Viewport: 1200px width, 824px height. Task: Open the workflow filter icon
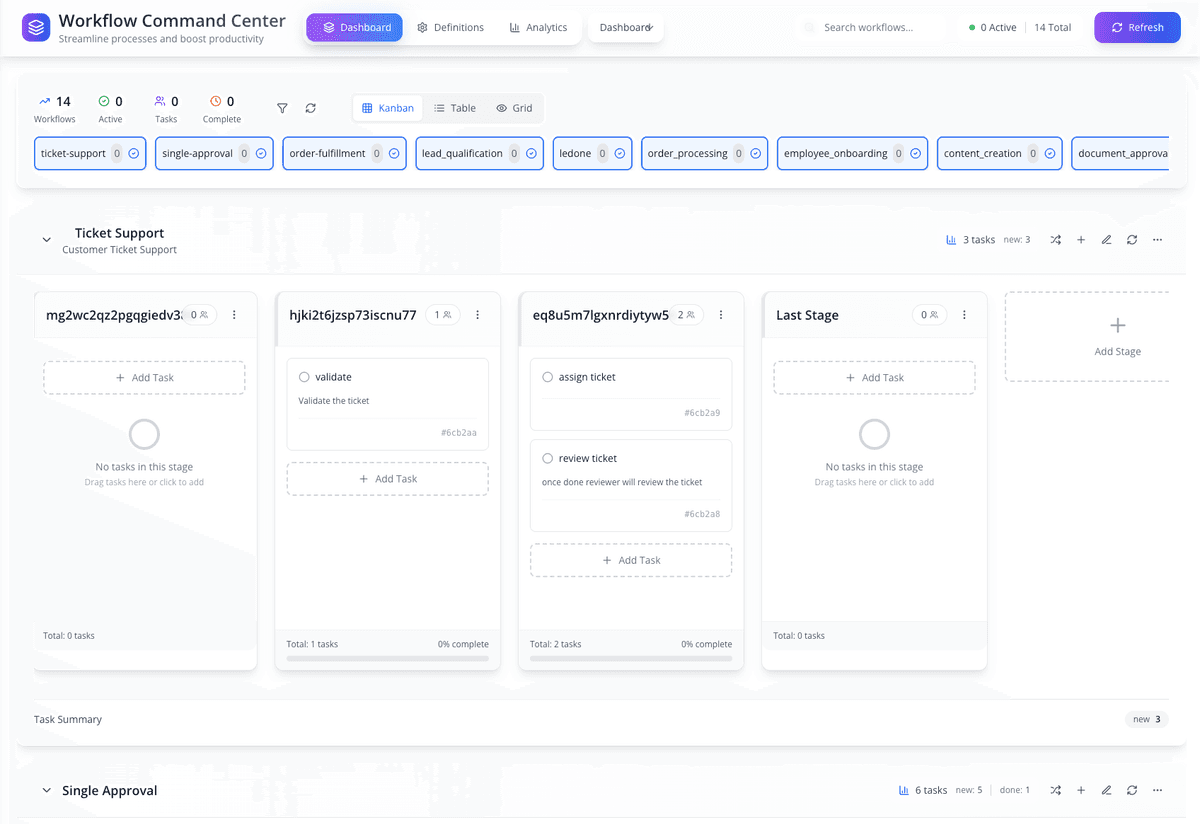282,107
